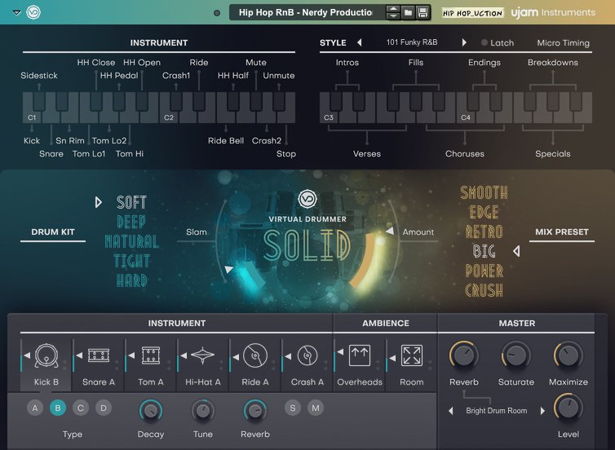Toggle the Latch option
Viewport: 615px width, 450px height.
point(496,43)
